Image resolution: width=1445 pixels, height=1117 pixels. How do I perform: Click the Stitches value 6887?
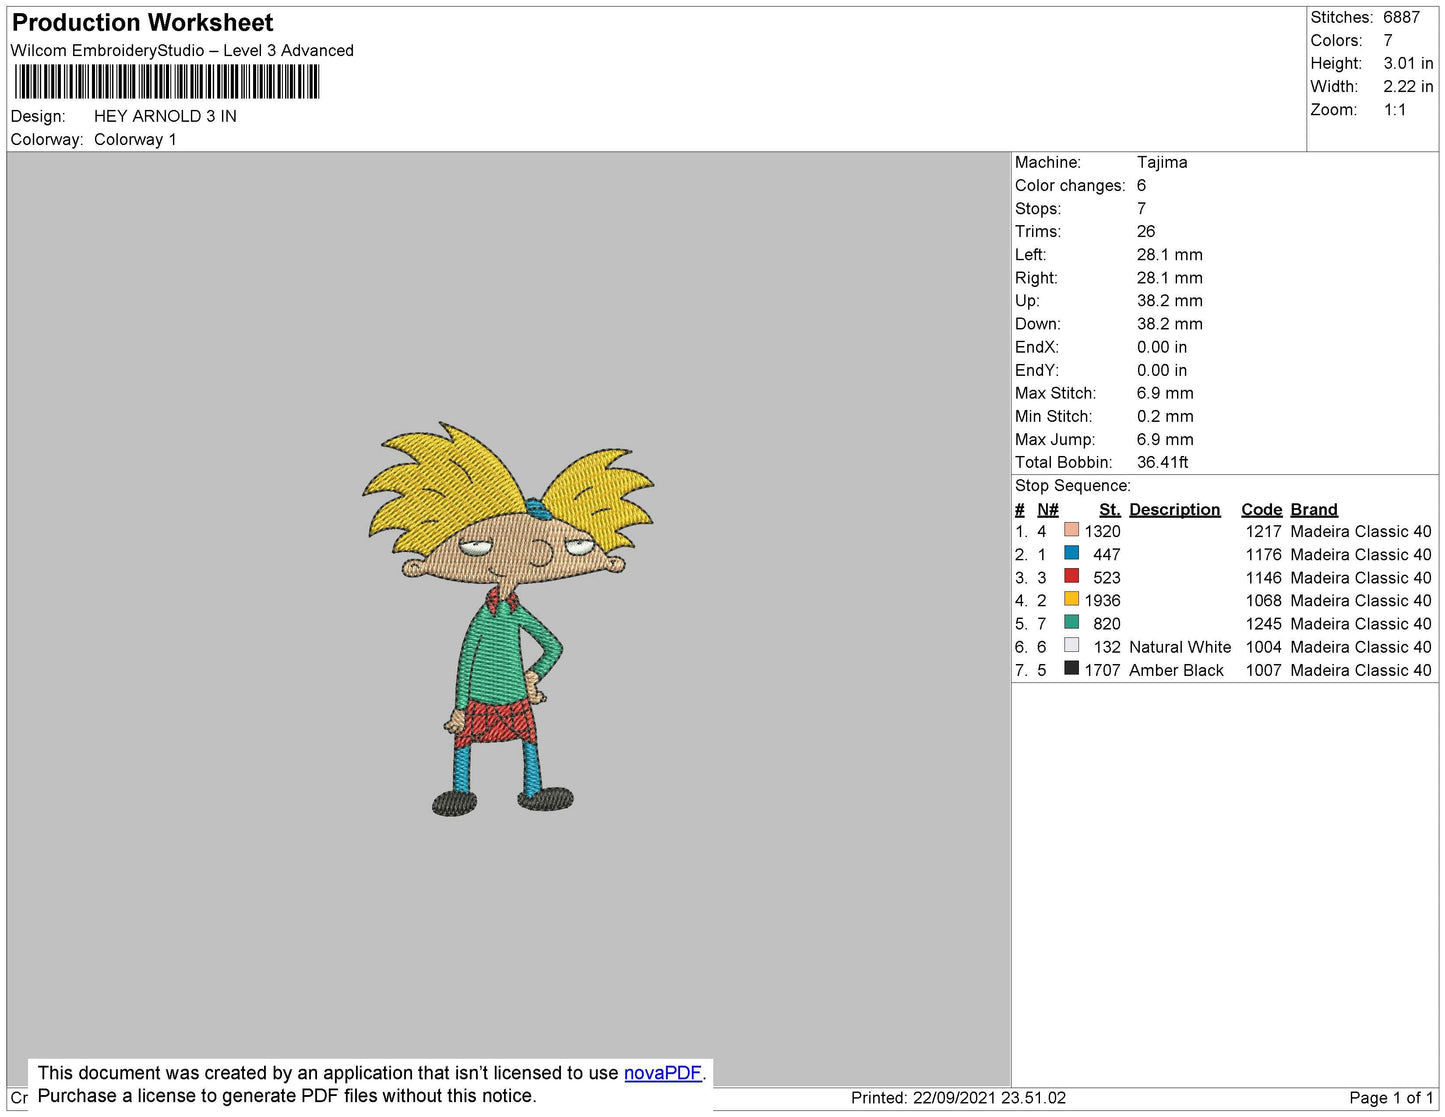[1401, 17]
